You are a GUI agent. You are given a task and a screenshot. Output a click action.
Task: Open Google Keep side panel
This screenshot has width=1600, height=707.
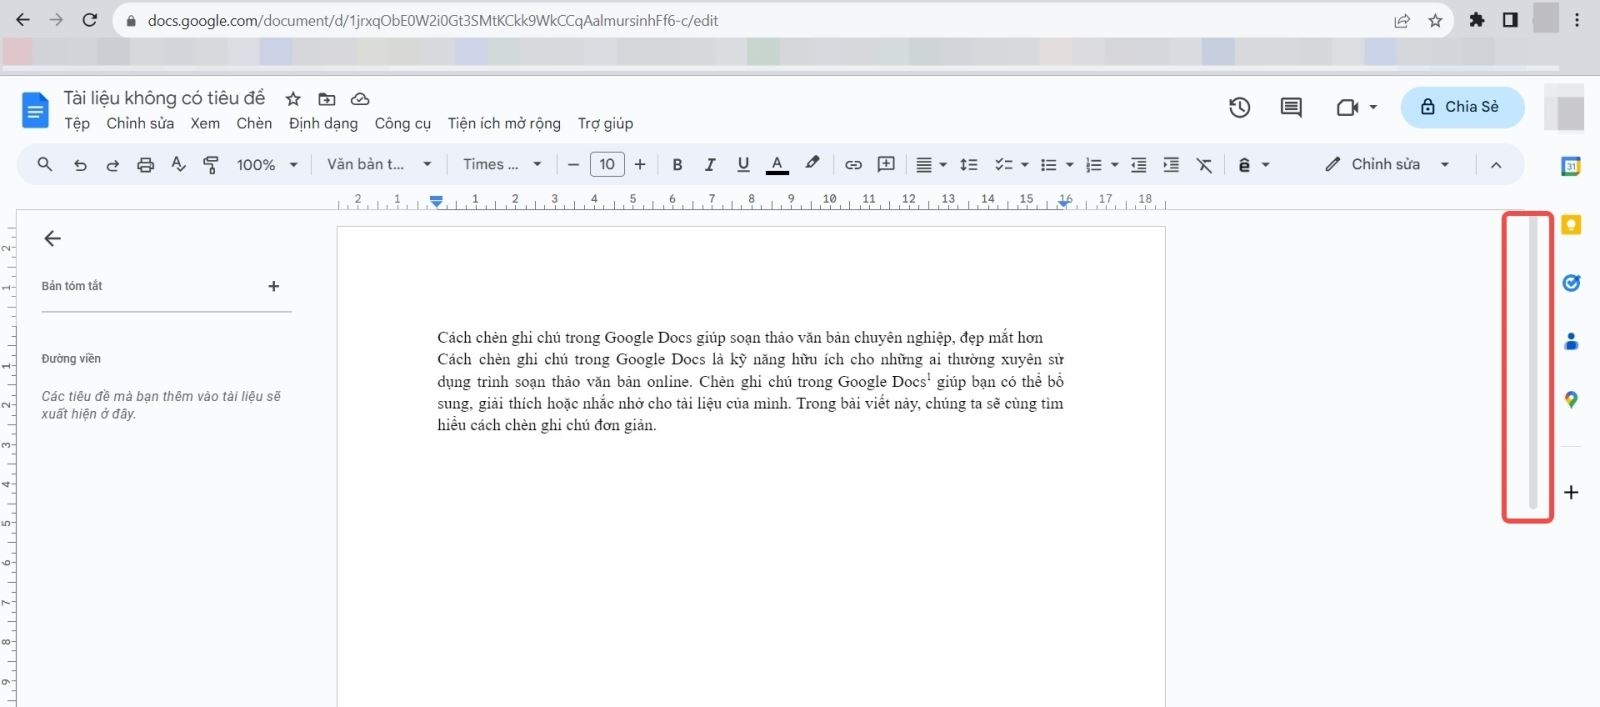(1571, 225)
